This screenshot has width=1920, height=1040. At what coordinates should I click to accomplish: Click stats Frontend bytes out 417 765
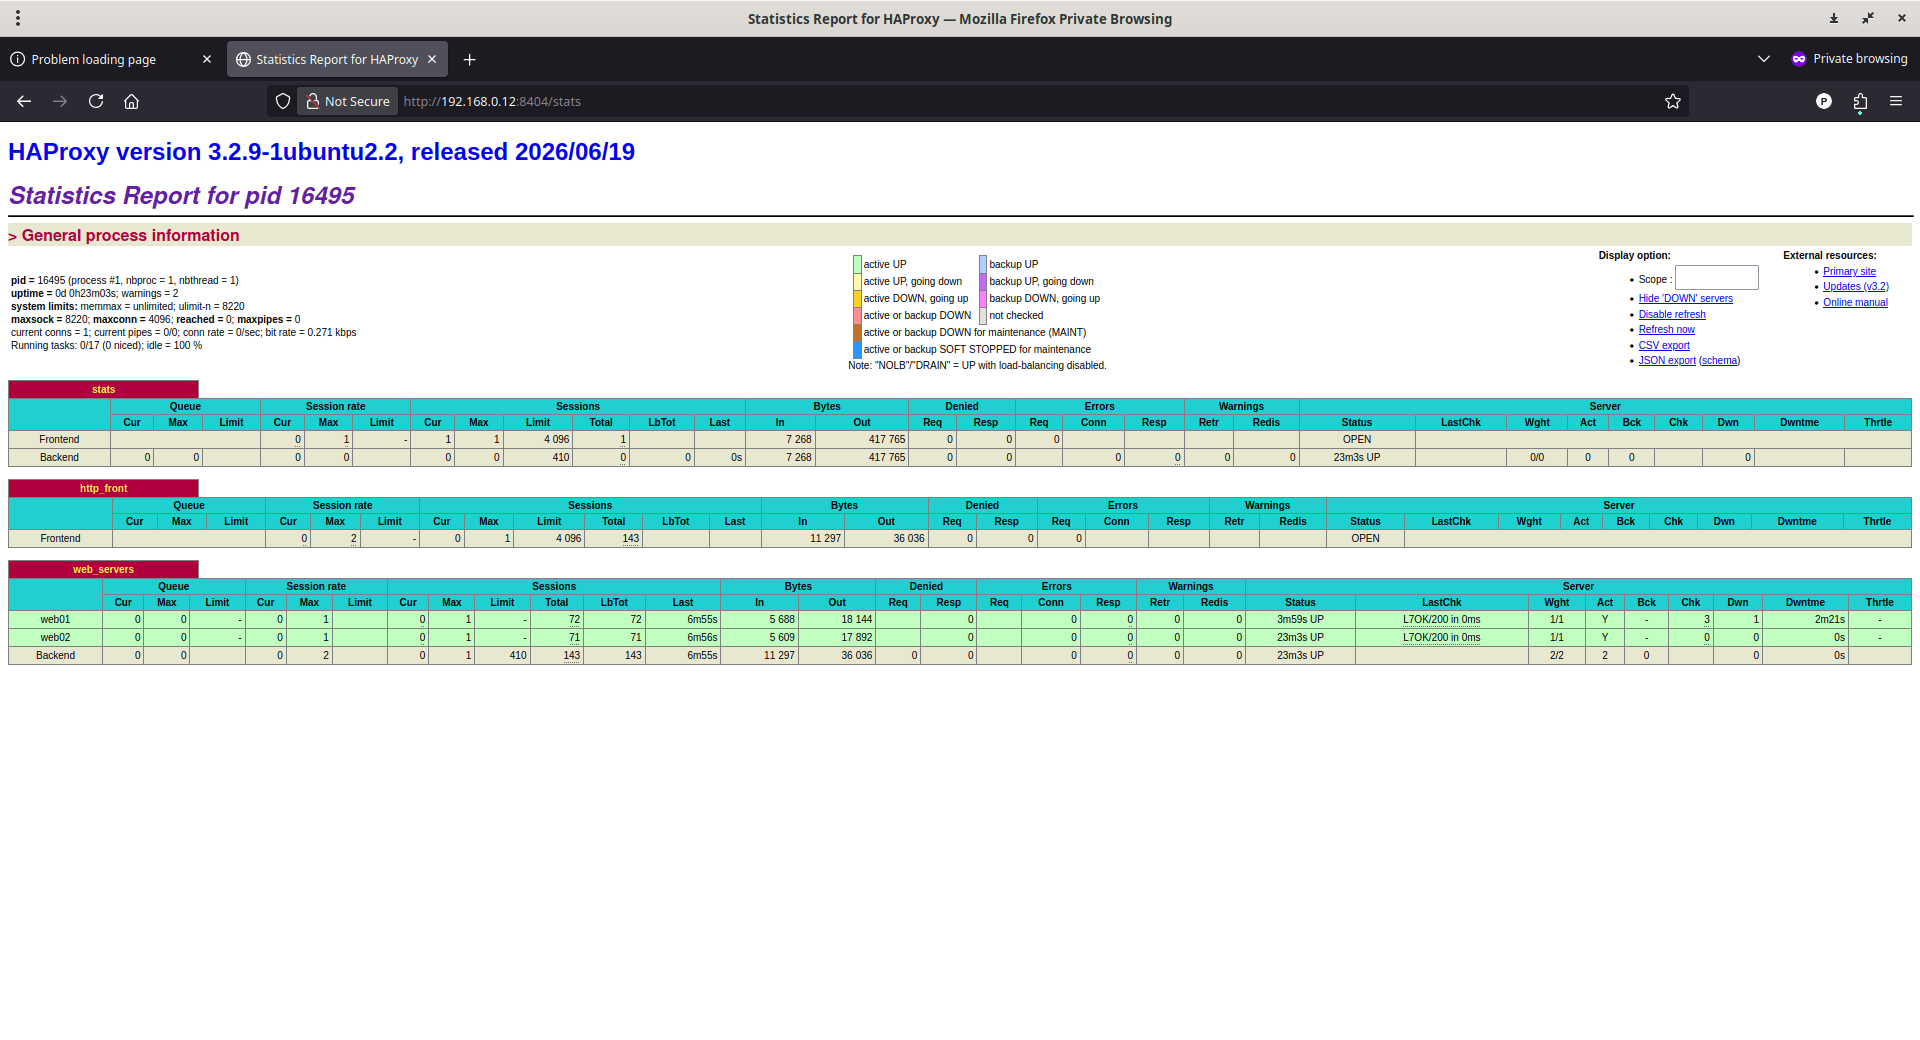pos(861,439)
